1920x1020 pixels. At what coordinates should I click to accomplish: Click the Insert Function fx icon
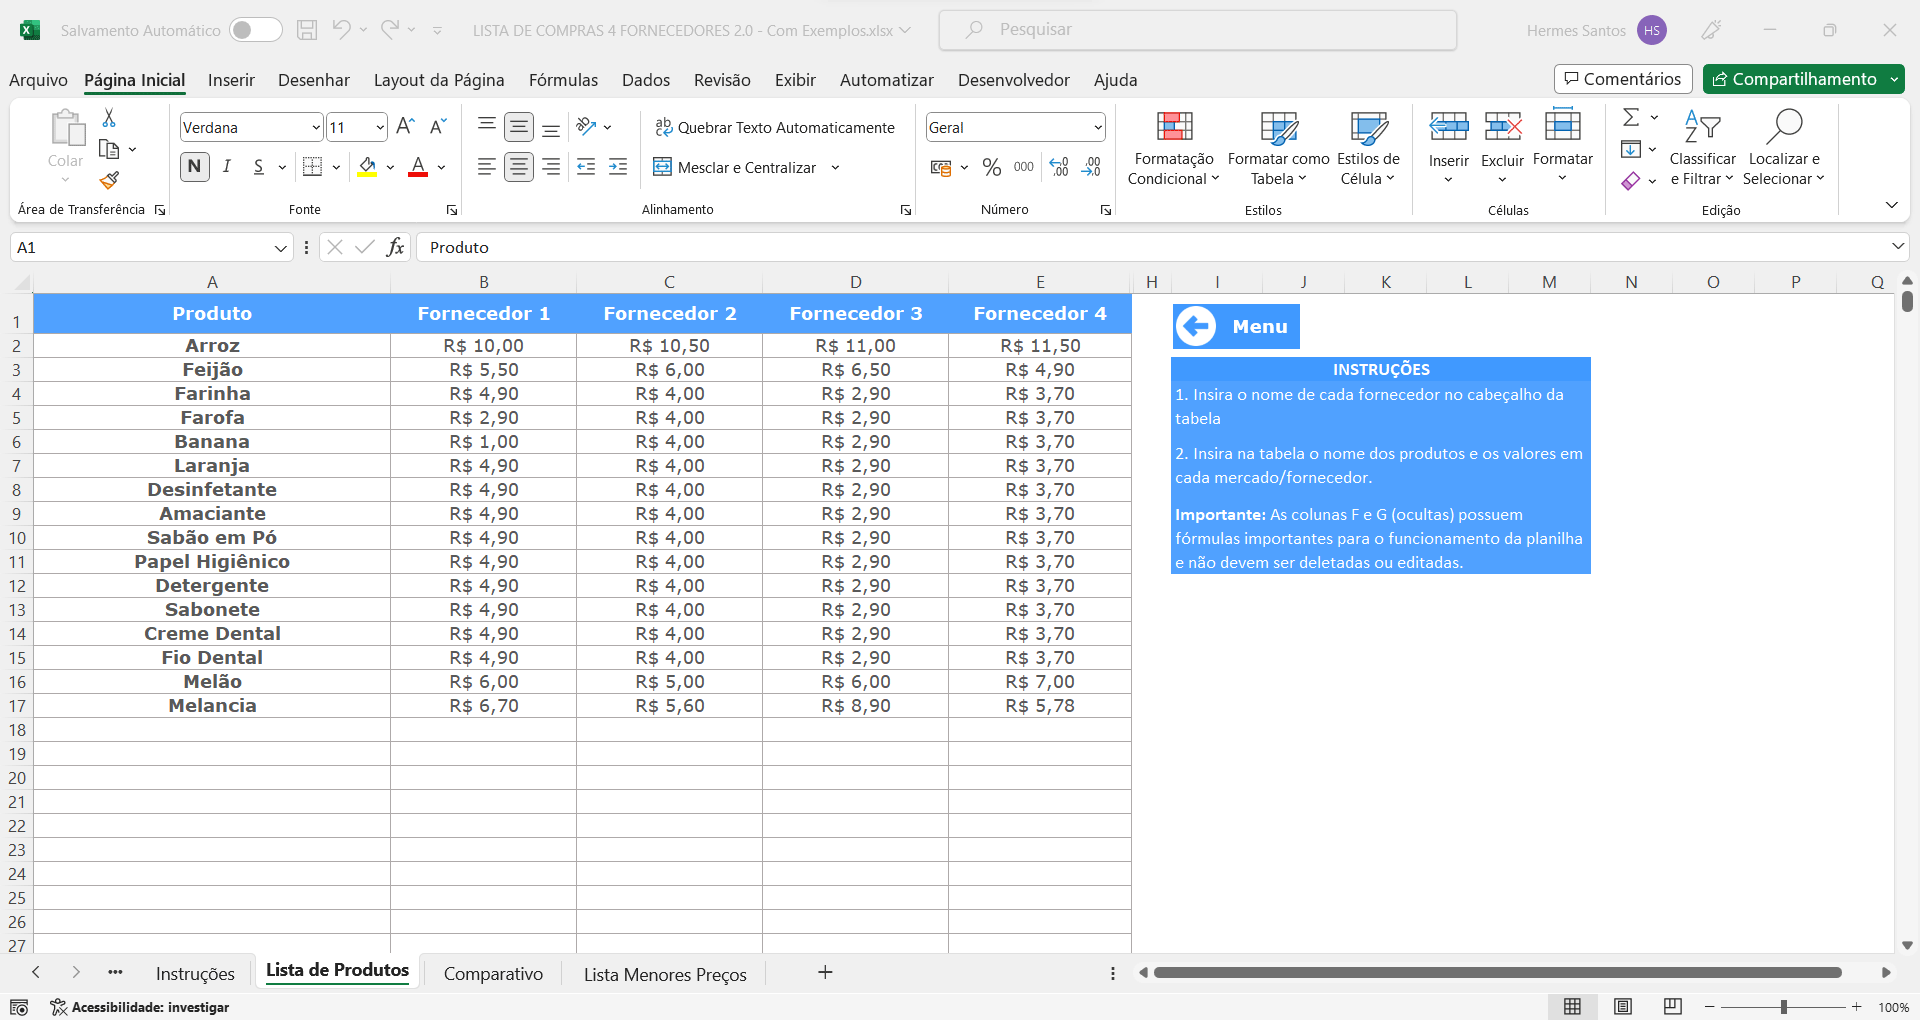[x=396, y=247]
